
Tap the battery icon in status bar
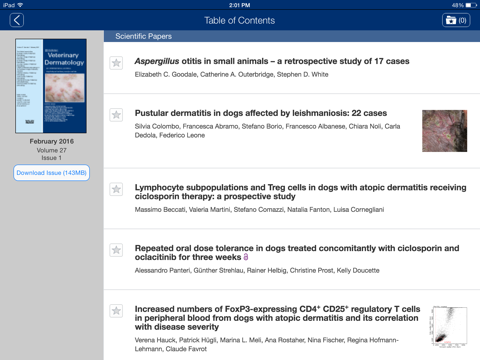(471, 5)
